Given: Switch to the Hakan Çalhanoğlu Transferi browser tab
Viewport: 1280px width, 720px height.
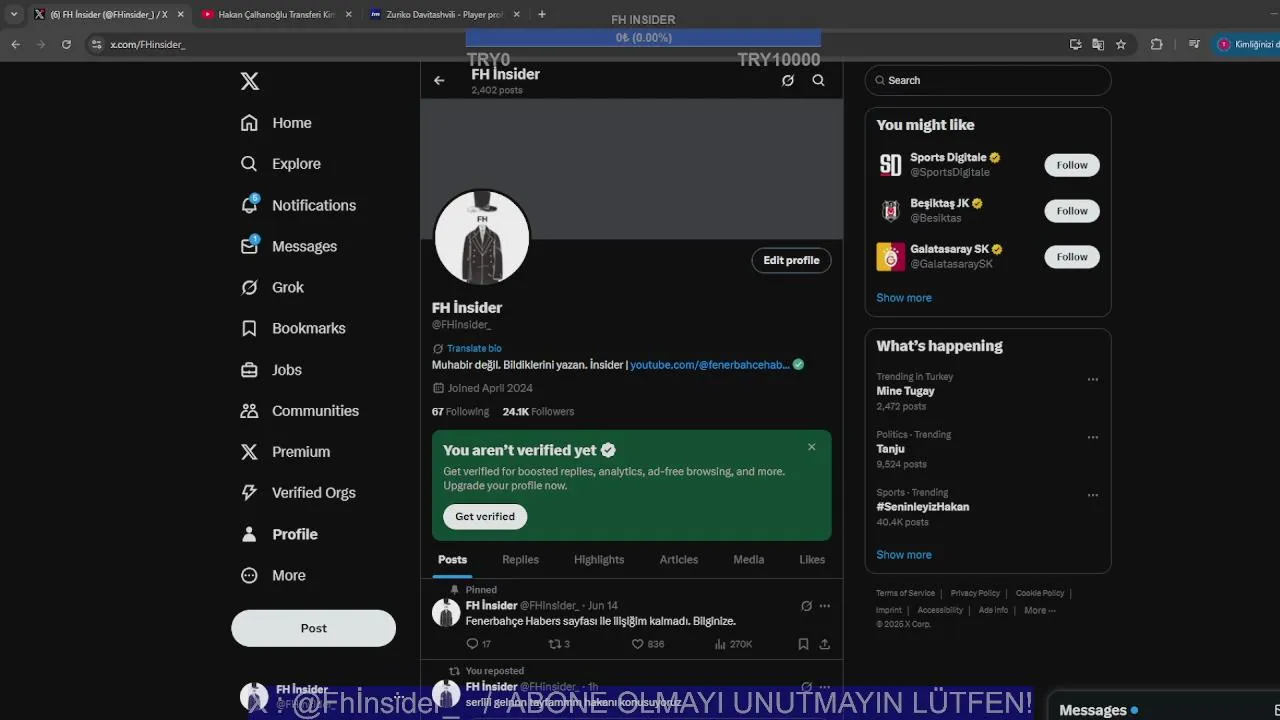Looking at the screenshot, I should 275,14.
